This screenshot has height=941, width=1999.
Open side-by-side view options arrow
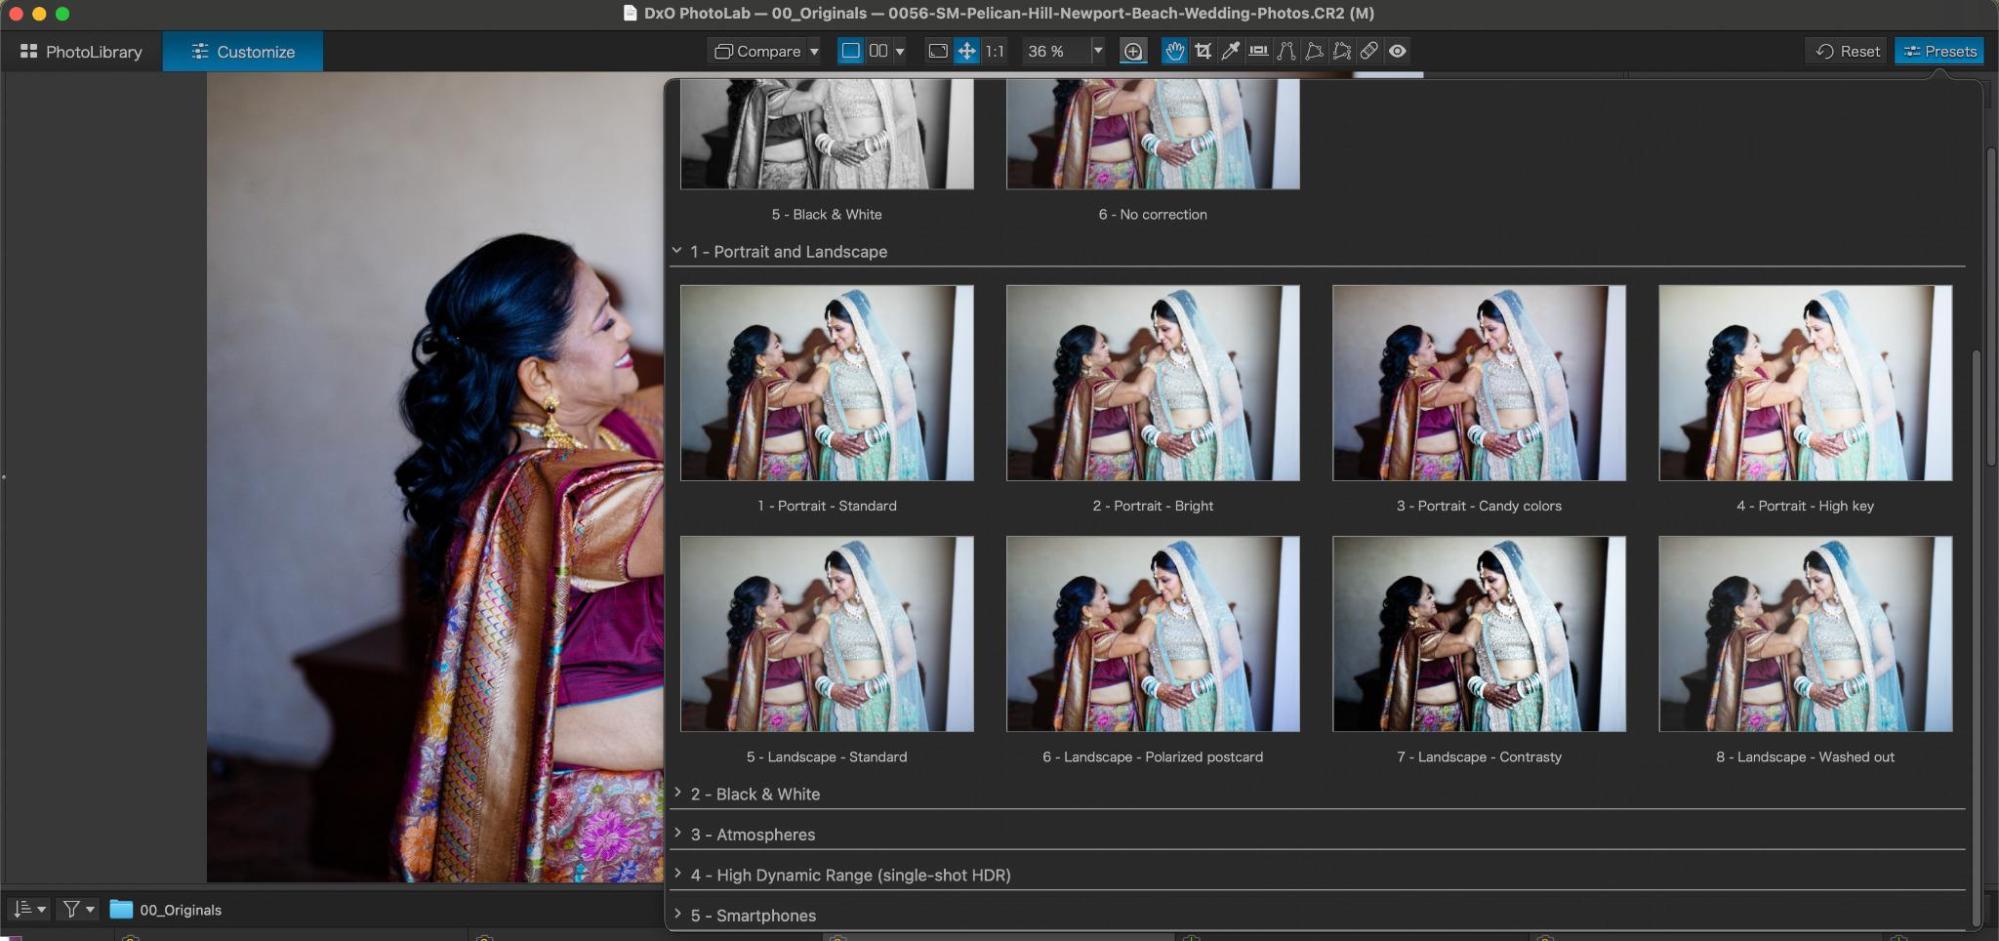pyautogui.click(x=900, y=51)
